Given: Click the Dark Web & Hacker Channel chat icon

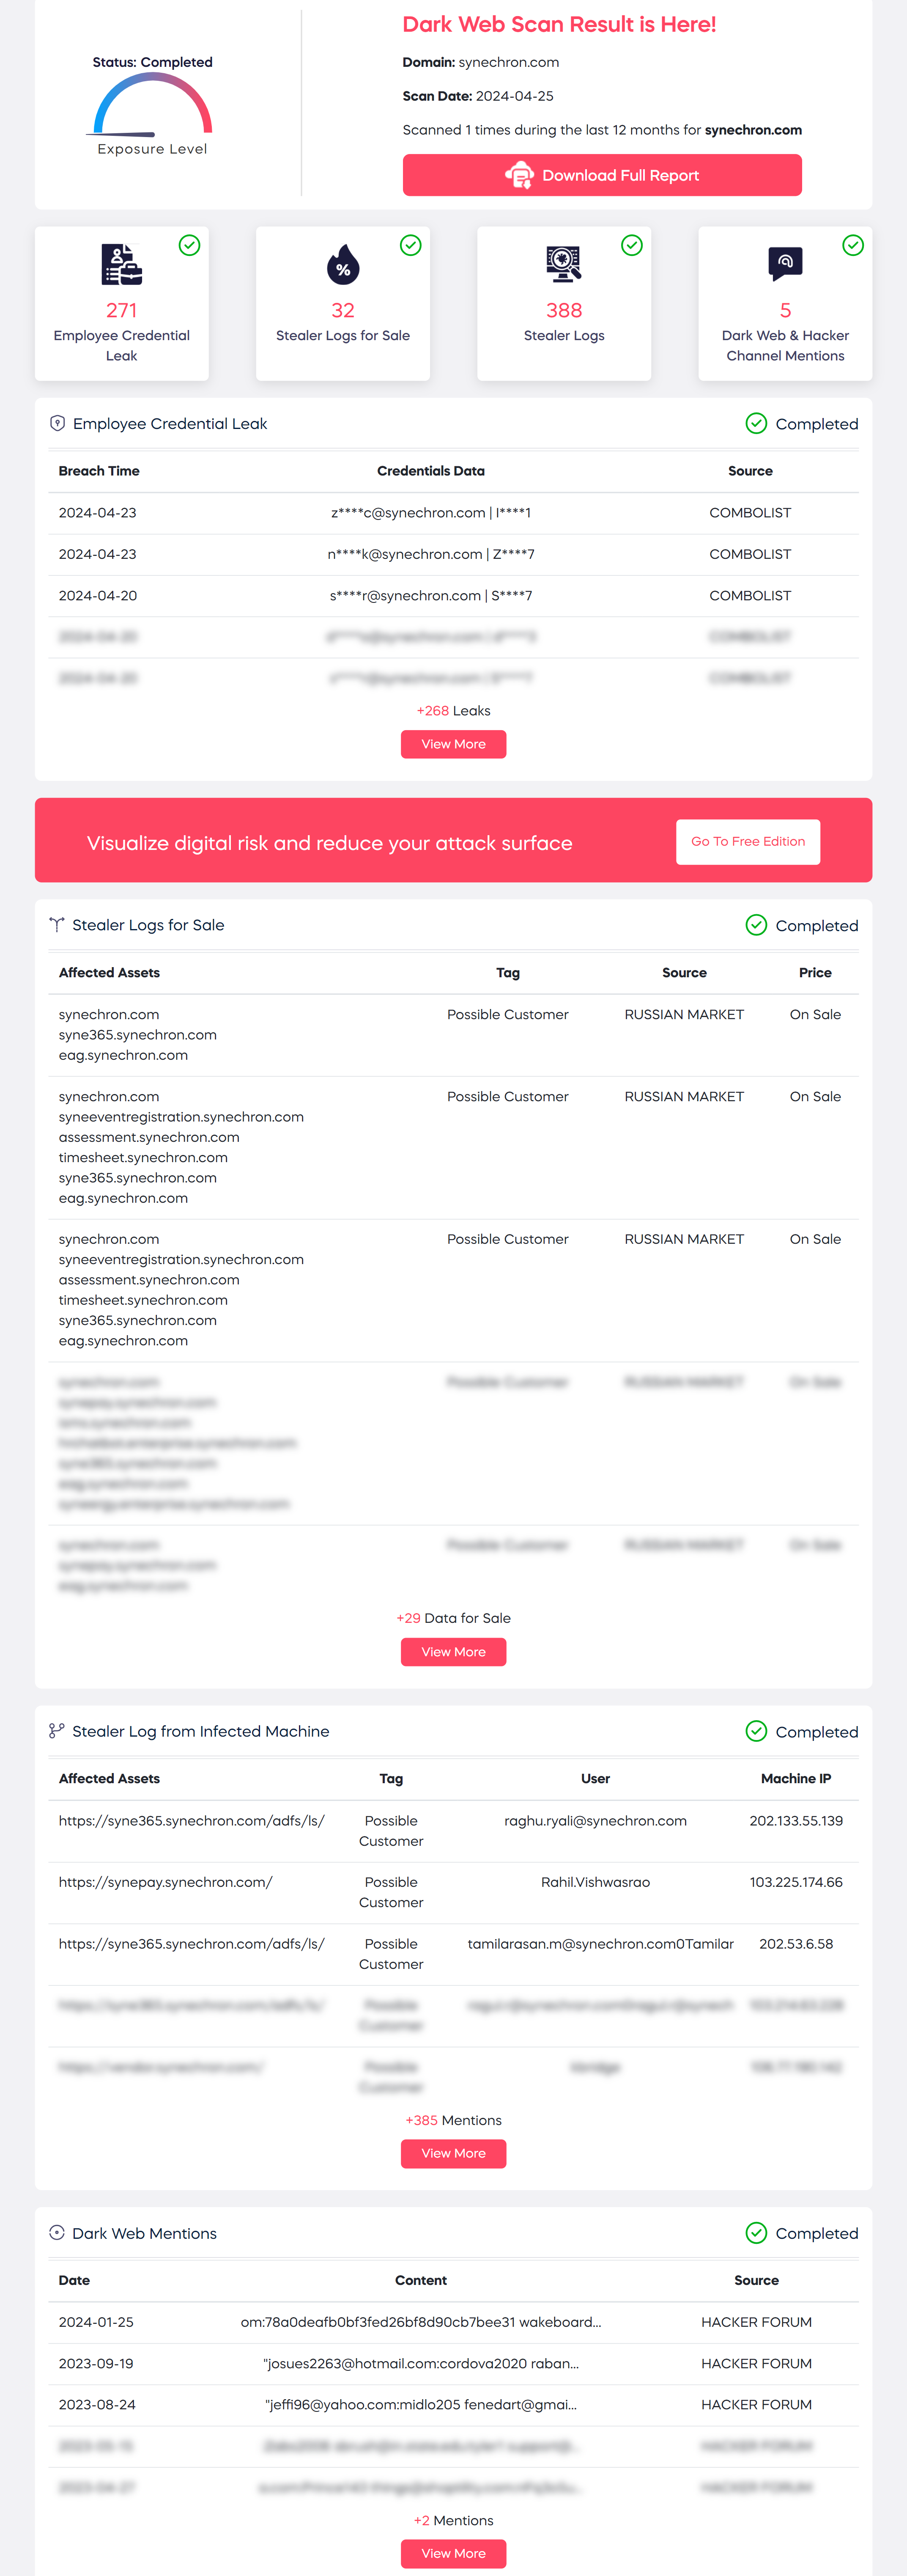Looking at the screenshot, I should 785,263.
